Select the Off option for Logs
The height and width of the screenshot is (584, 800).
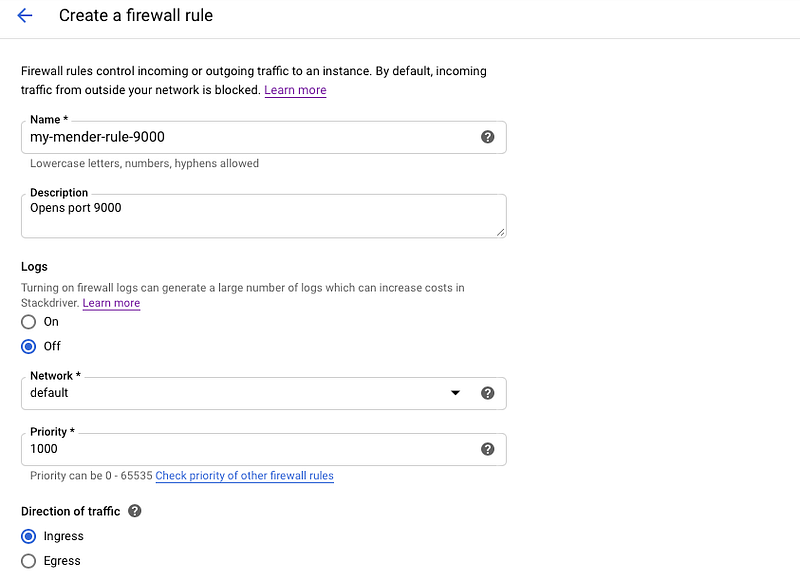pyautogui.click(x=29, y=346)
